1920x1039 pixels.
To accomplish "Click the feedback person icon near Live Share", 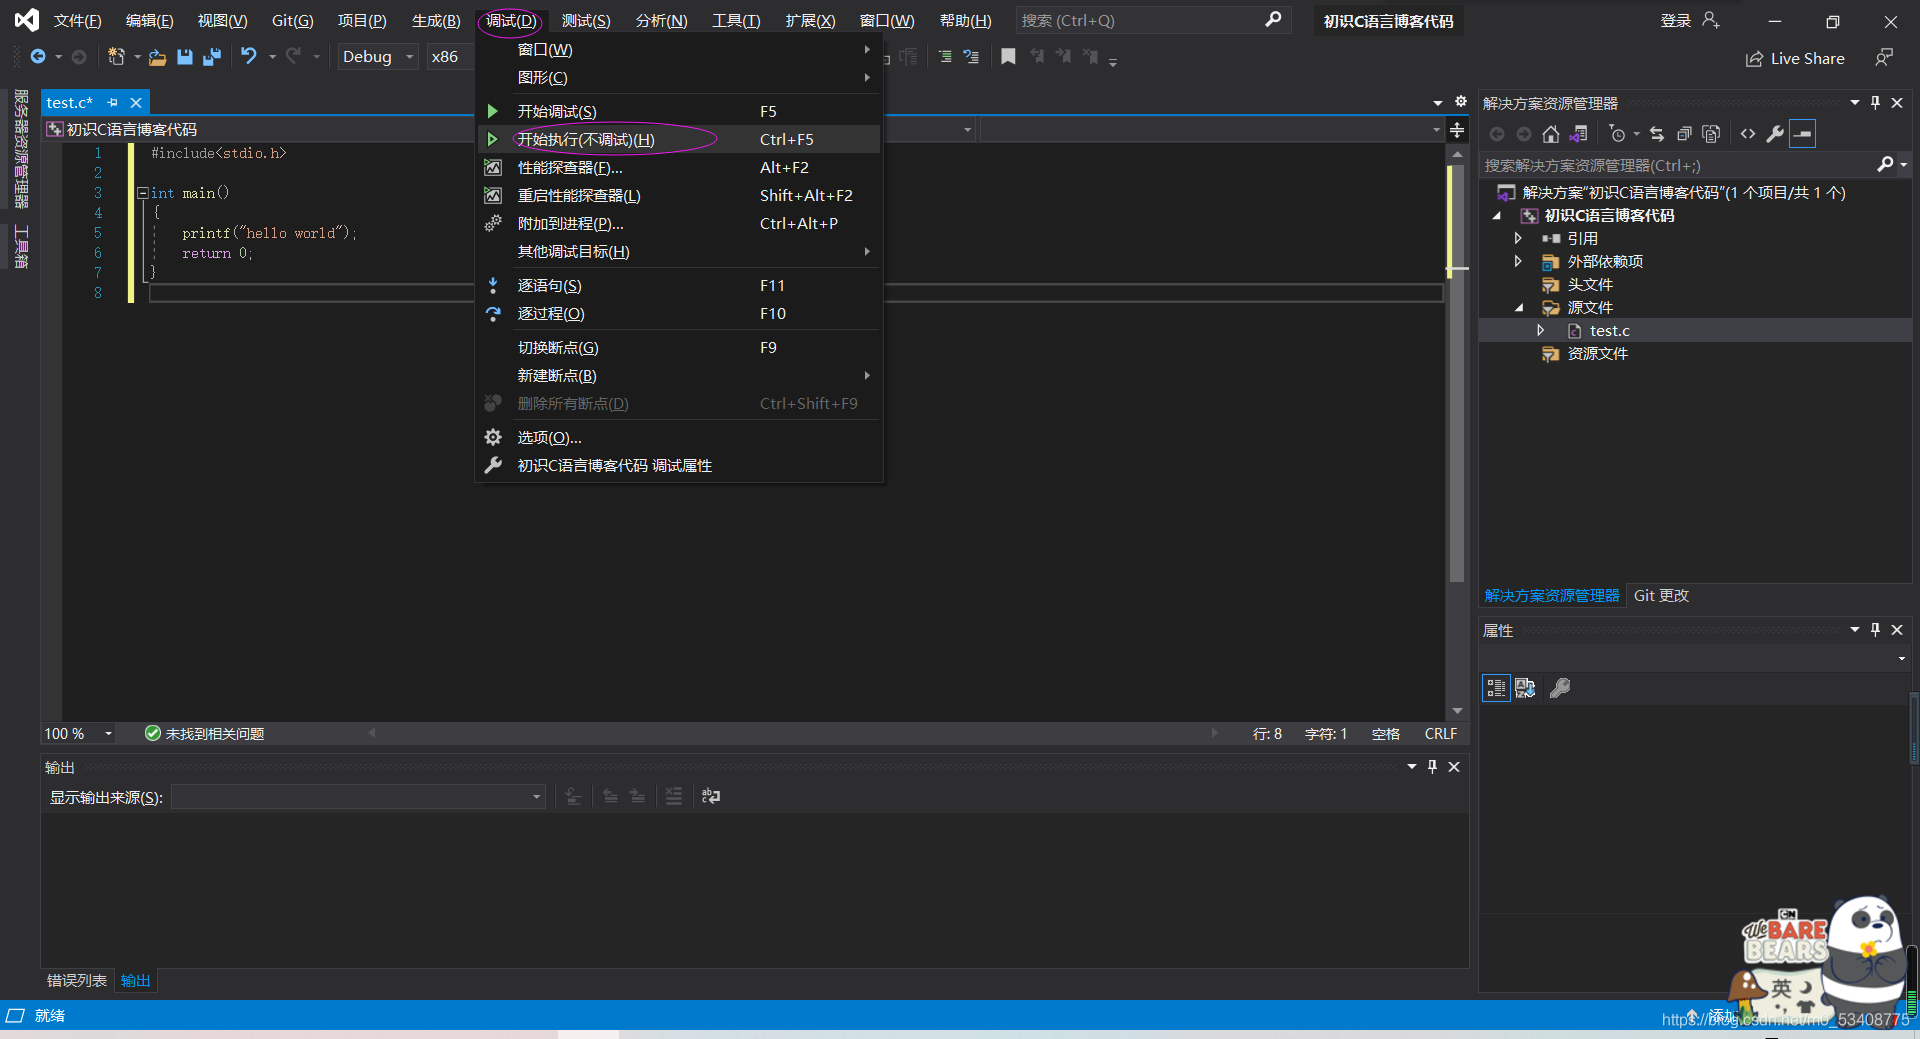I will (x=1884, y=58).
